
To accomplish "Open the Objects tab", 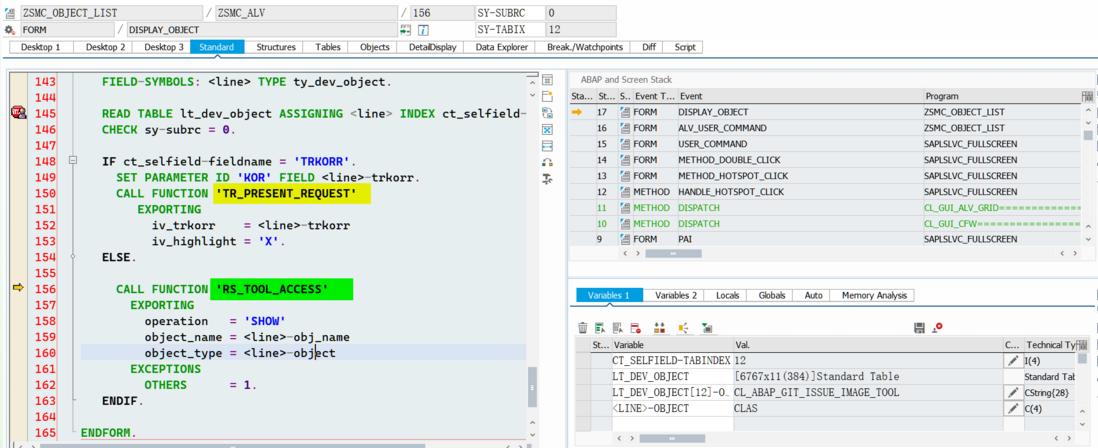I will 375,47.
